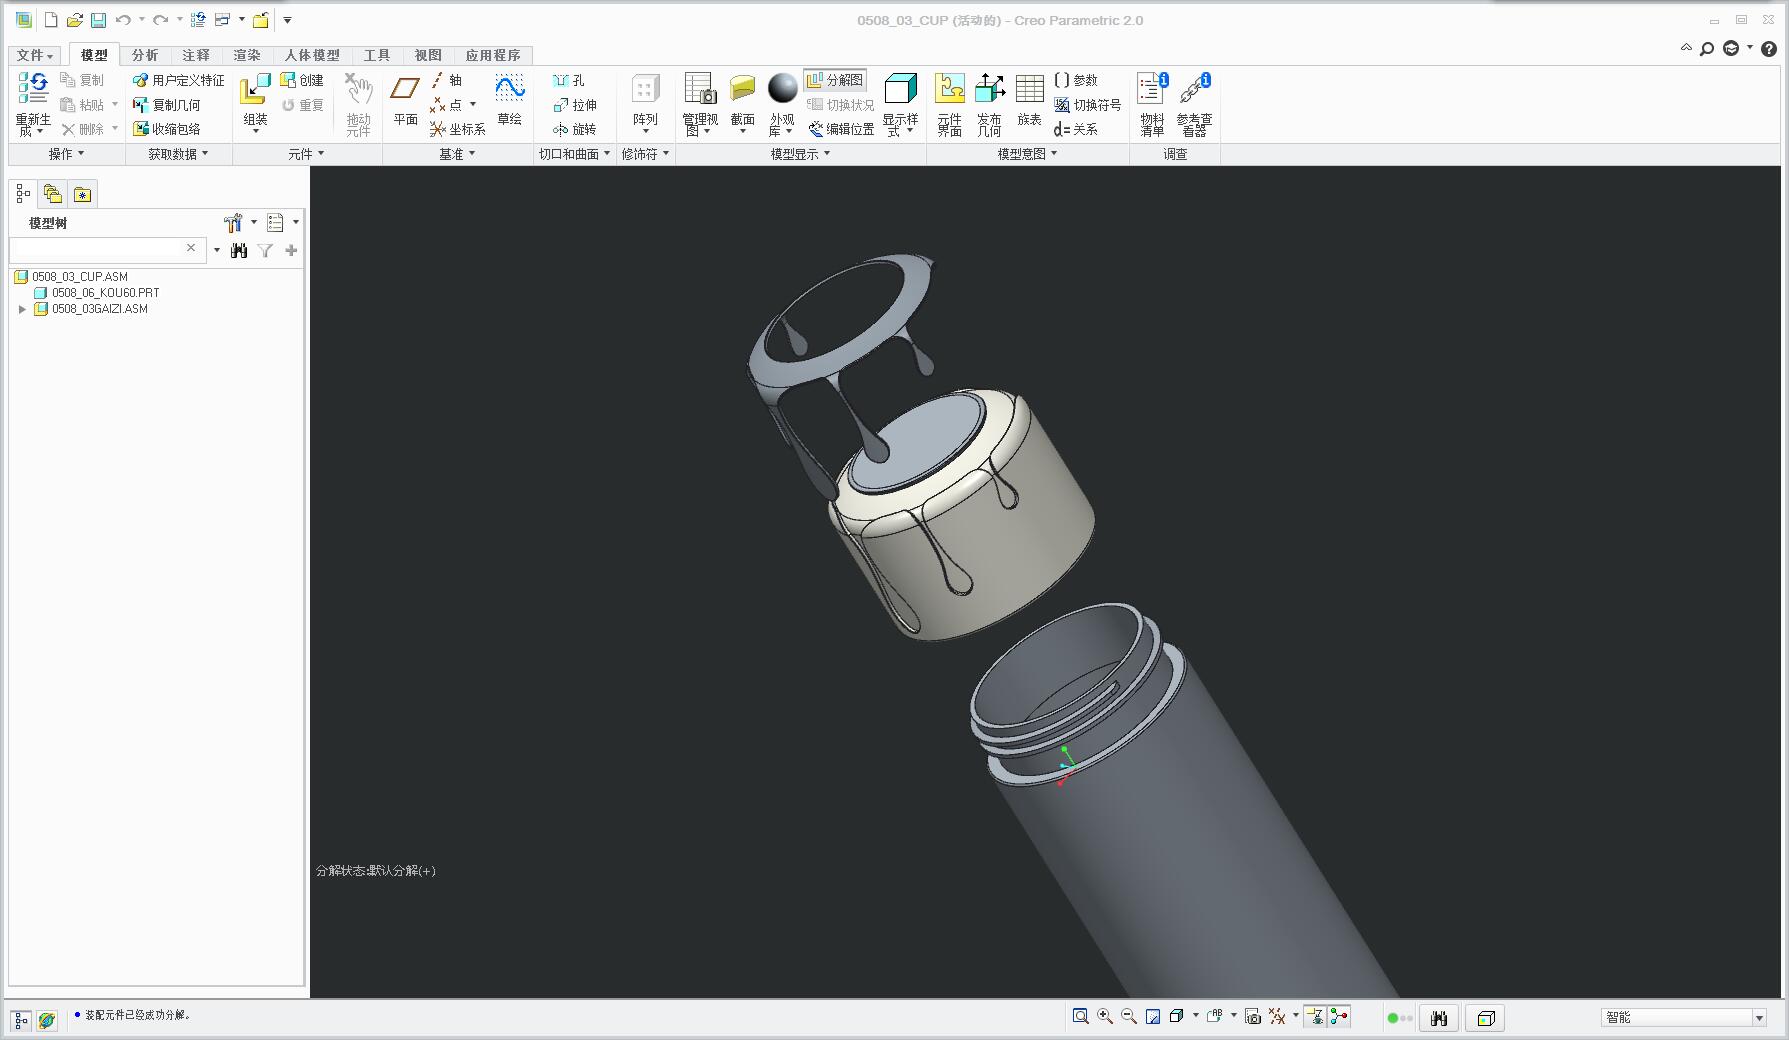Click Edit Position (编辑位置)
The height and width of the screenshot is (1040, 1789).
point(841,129)
